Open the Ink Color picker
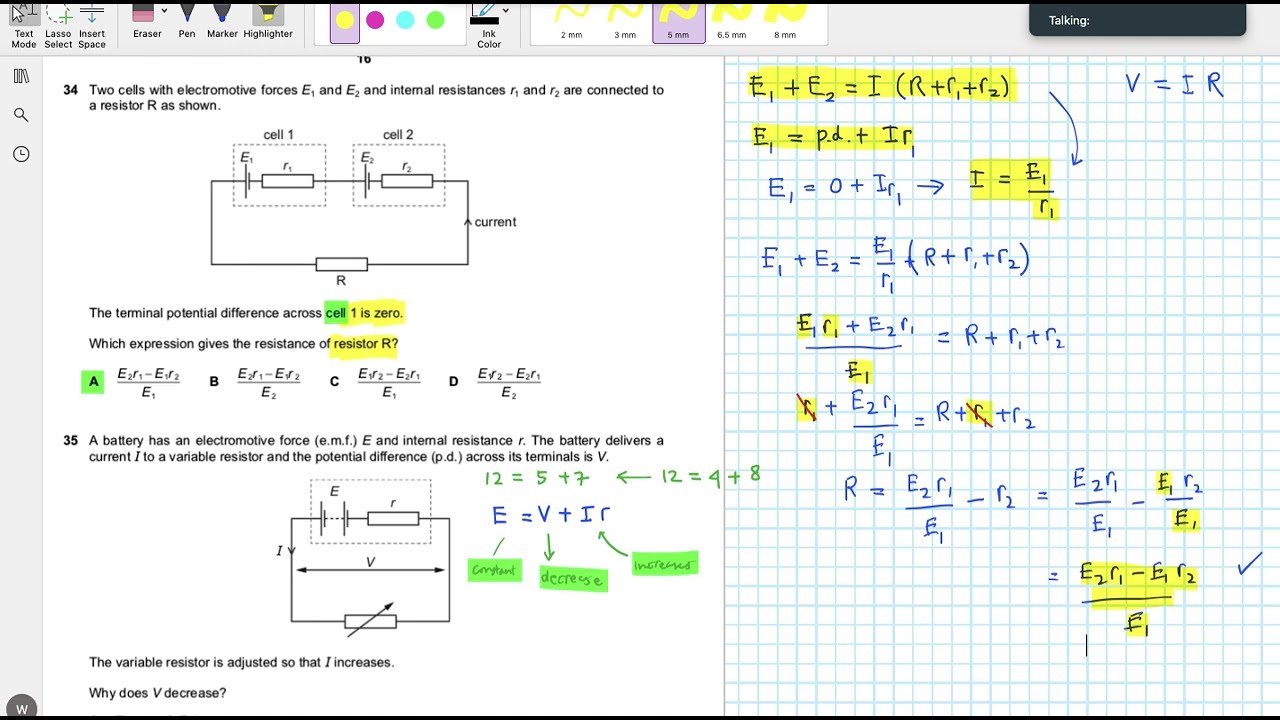The height and width of the screenshot is (720, 1280). (489, 25)
